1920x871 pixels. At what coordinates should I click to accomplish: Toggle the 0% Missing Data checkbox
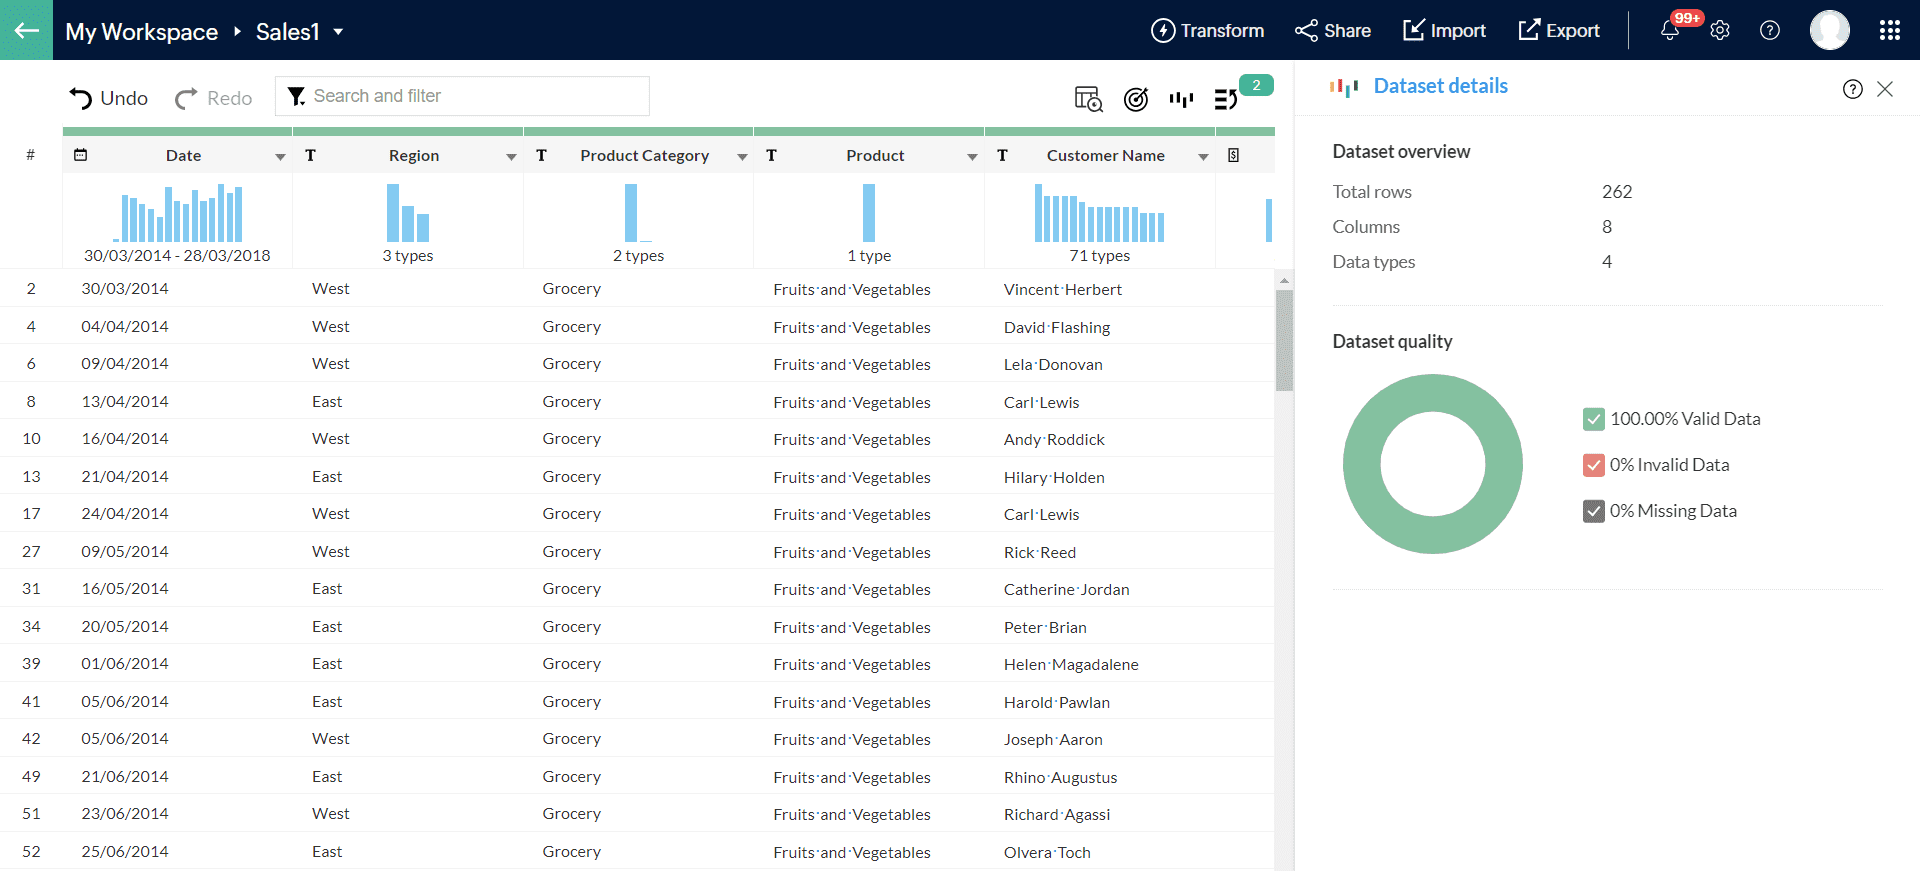point(1593,511)
